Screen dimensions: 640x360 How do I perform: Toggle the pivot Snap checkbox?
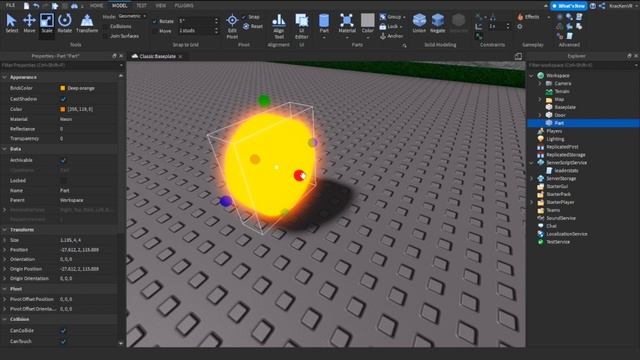244,17
